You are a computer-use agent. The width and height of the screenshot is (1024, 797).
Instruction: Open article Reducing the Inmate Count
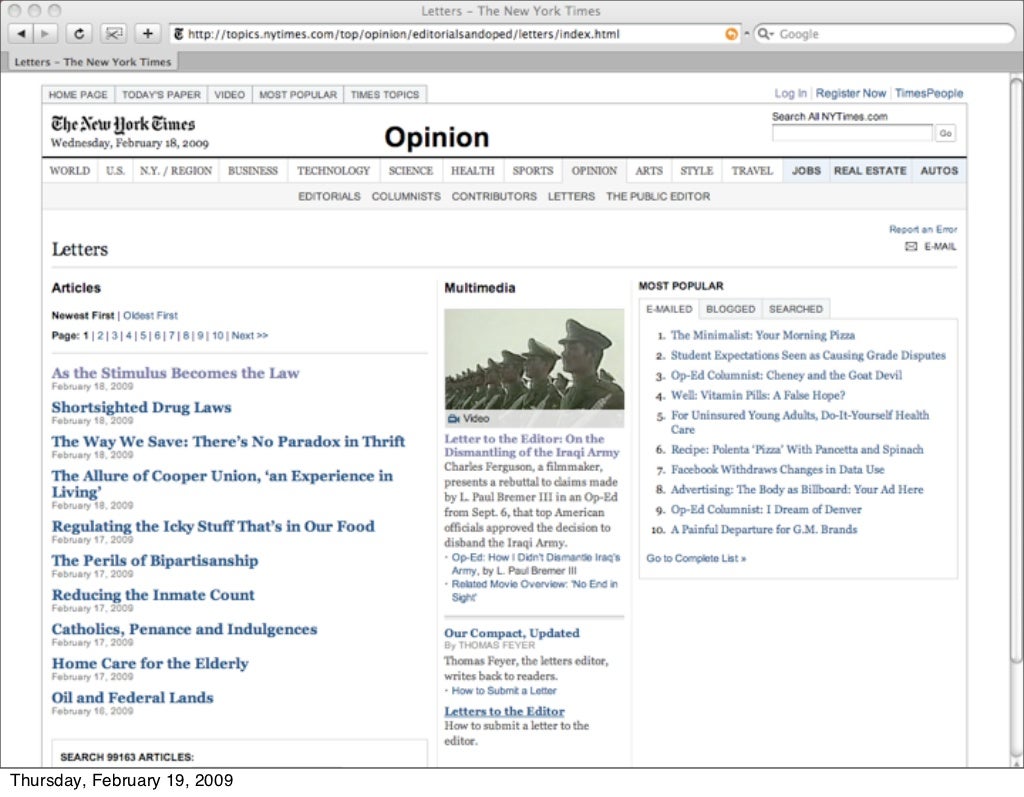click(153, 595)
